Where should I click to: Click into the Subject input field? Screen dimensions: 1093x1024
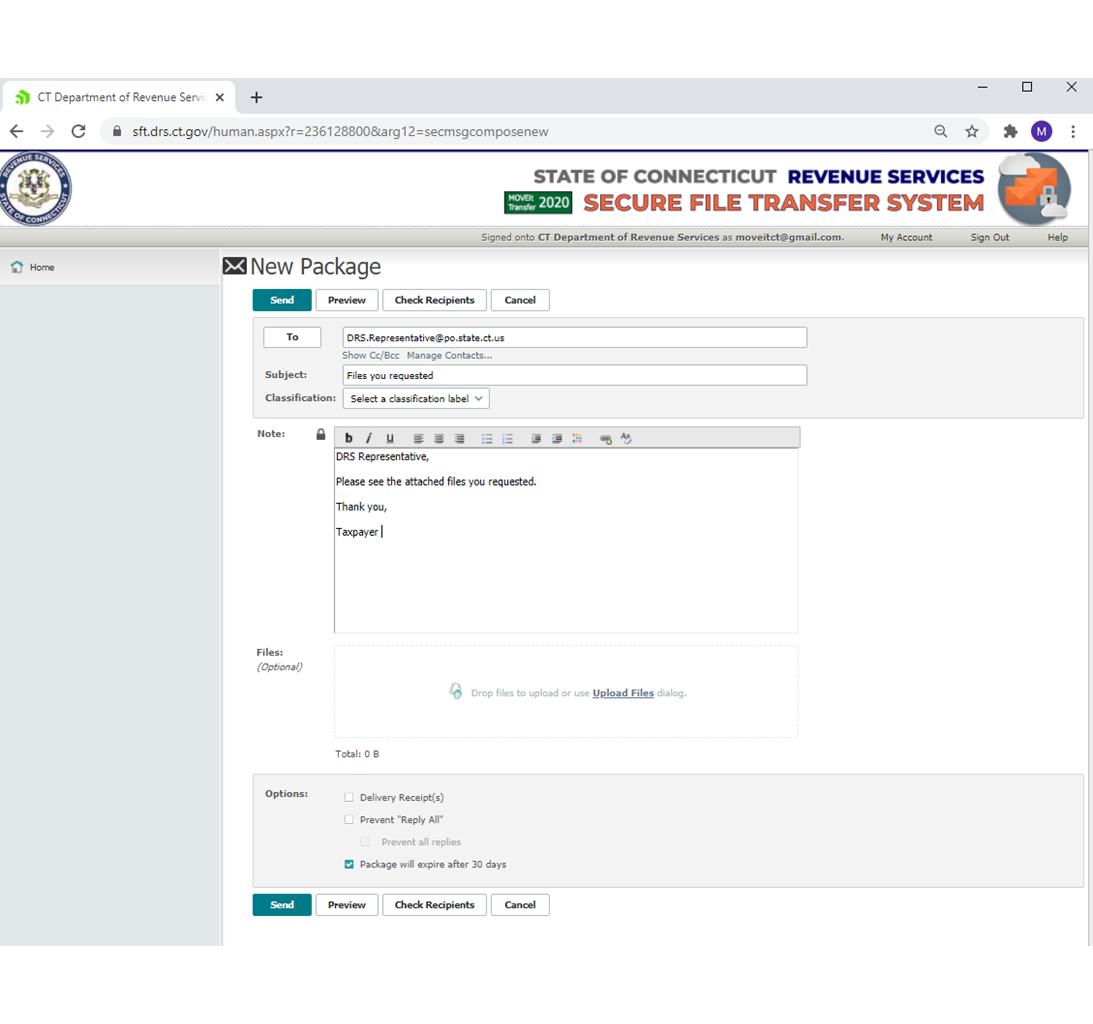pyautogui.click(x=574, y=376)
